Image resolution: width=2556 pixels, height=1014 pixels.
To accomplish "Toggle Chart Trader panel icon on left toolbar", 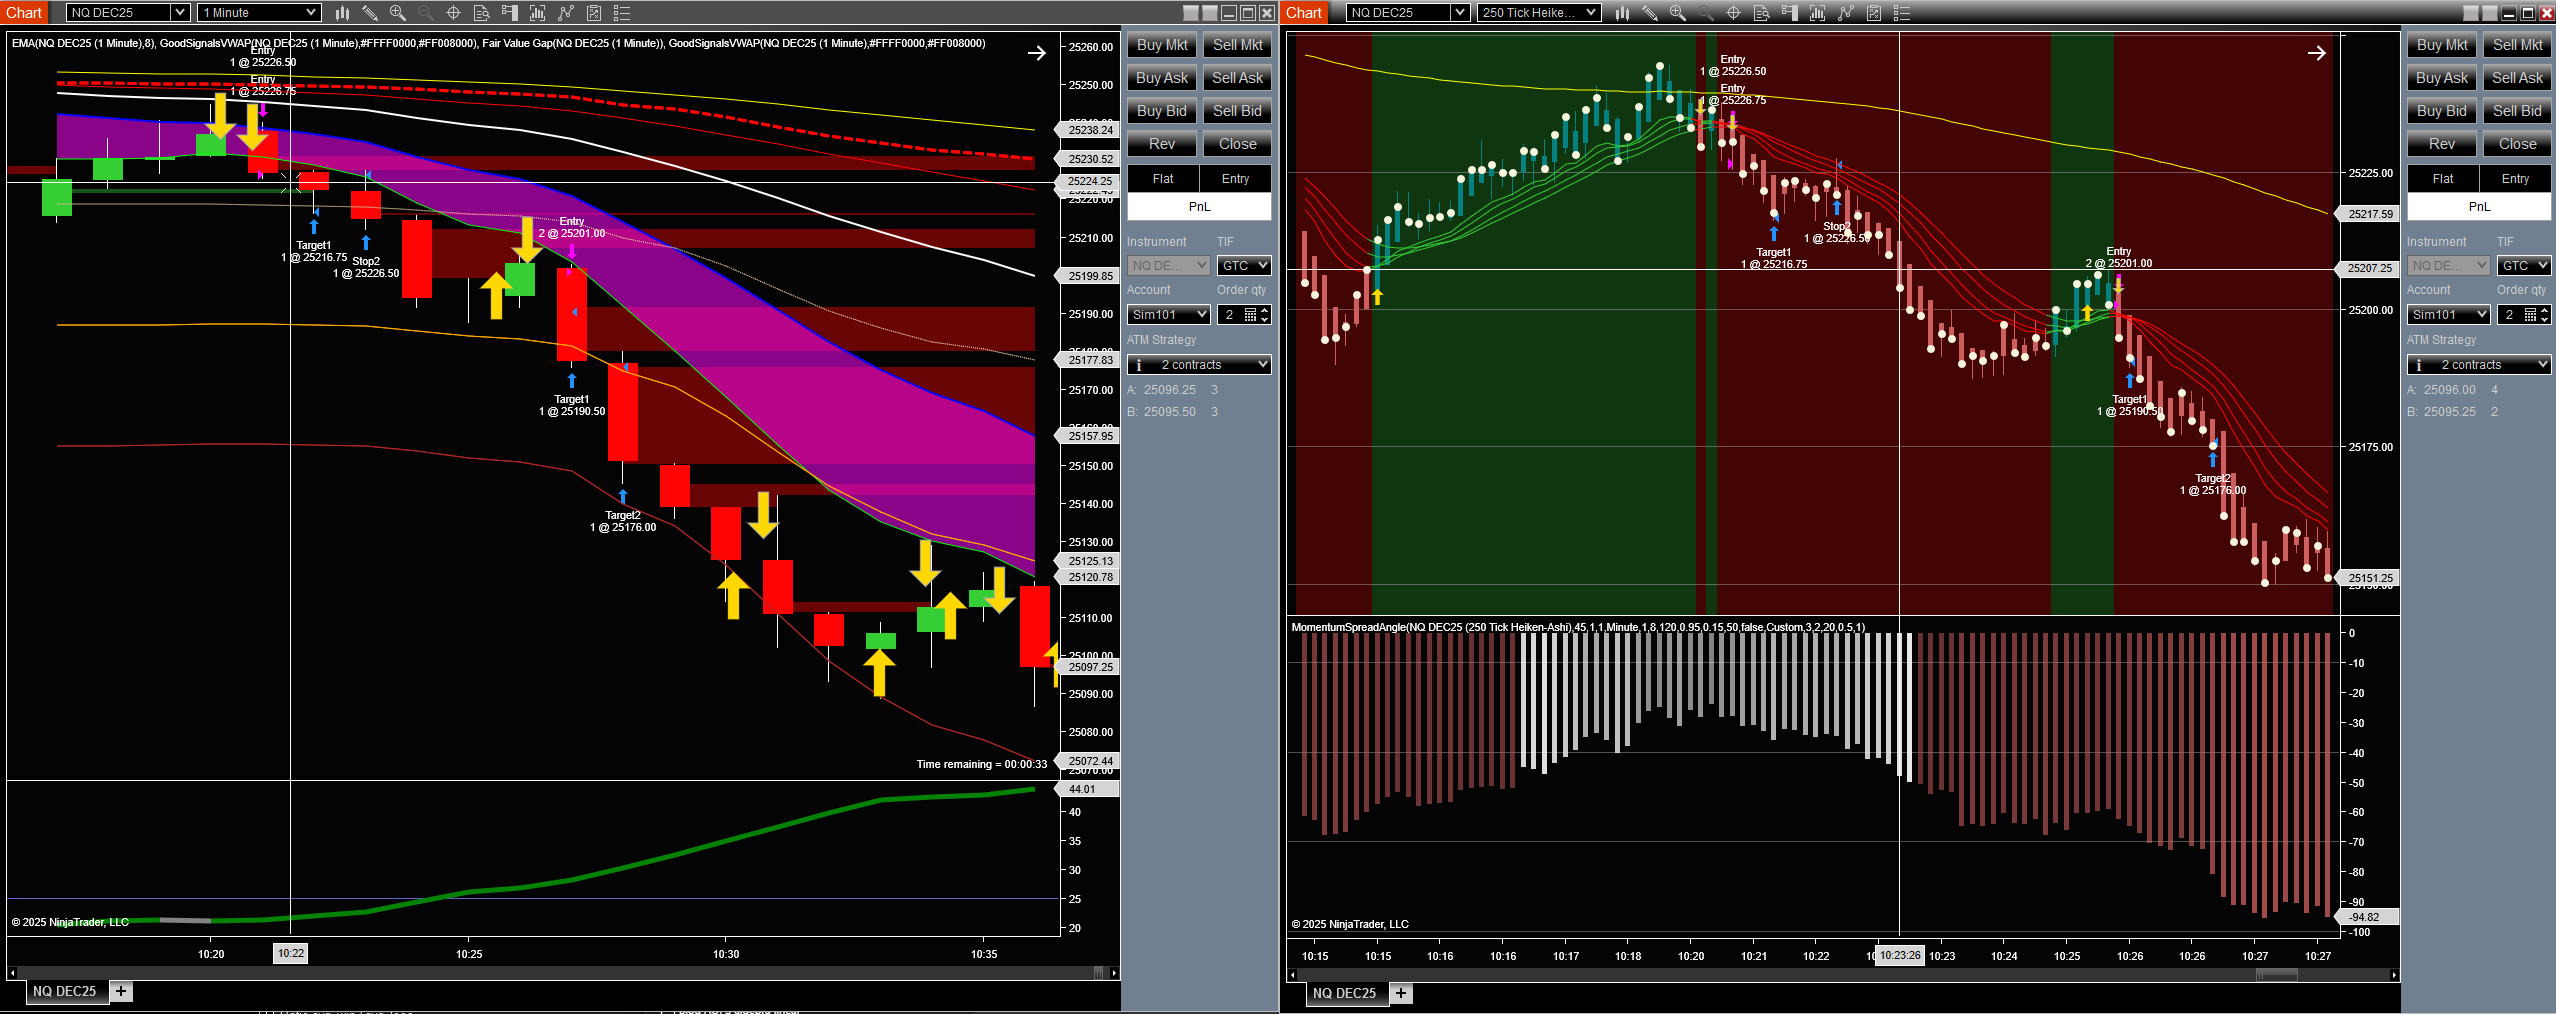I will click(510, 13).
